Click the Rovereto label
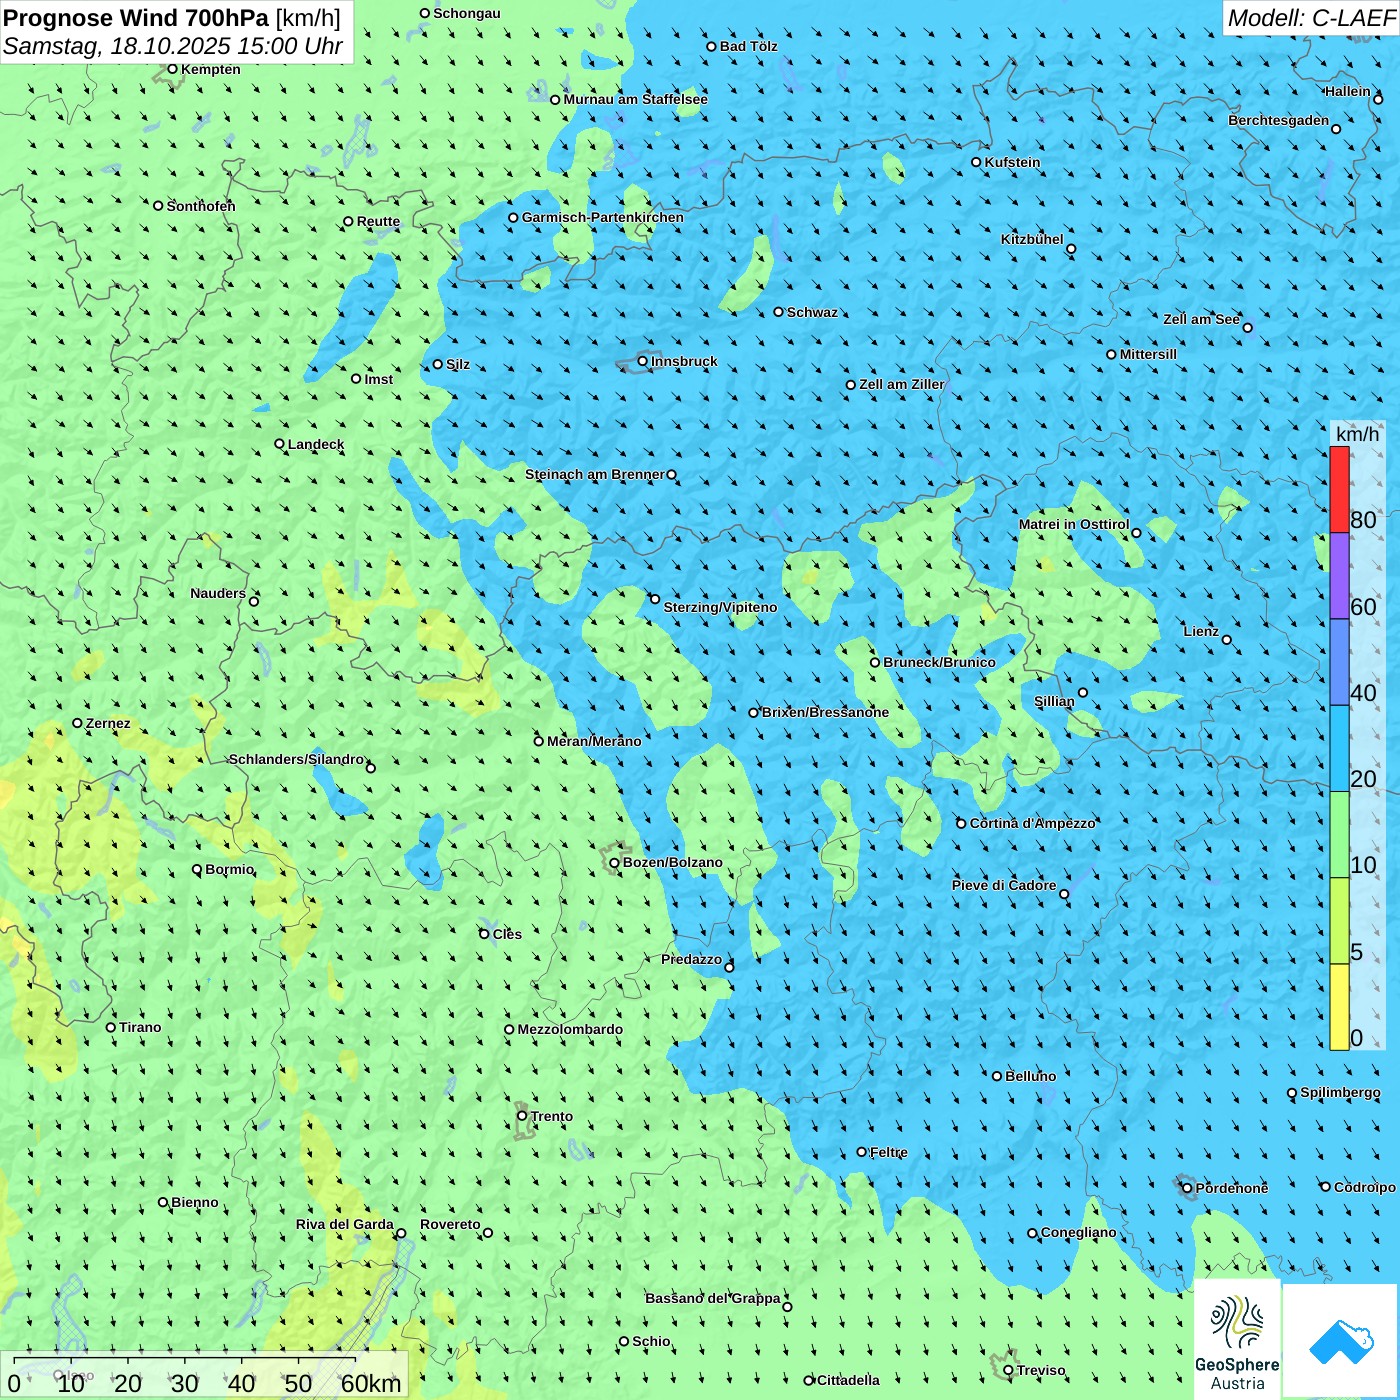Screen dimensions: 1400x1400 (x=450, y=1224)
